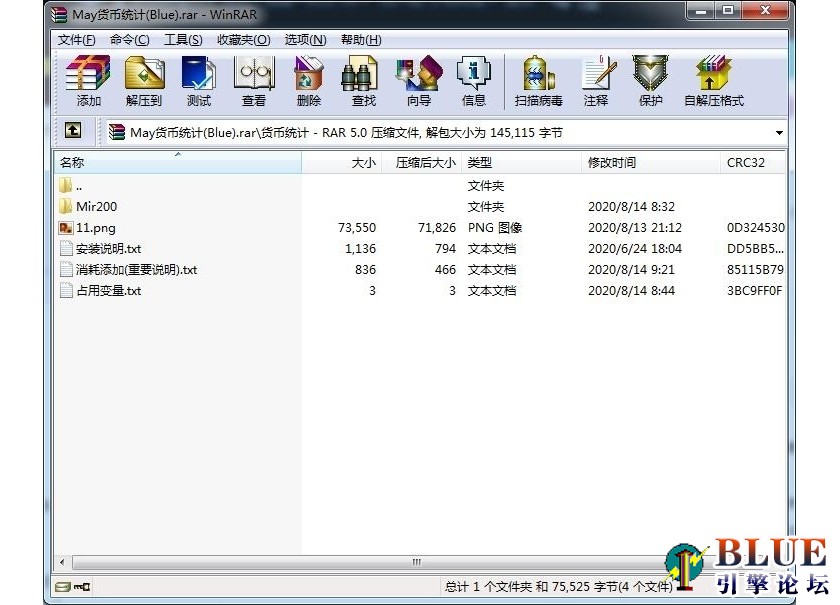Start 扫描病毒 (Virus Scan) tool
This screenshot has width=840, height=605.
(538, 81)
